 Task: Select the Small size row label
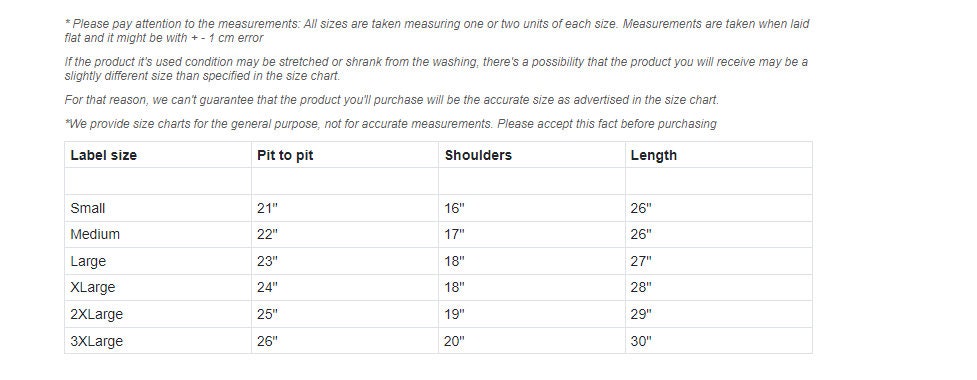coord(87,208)
